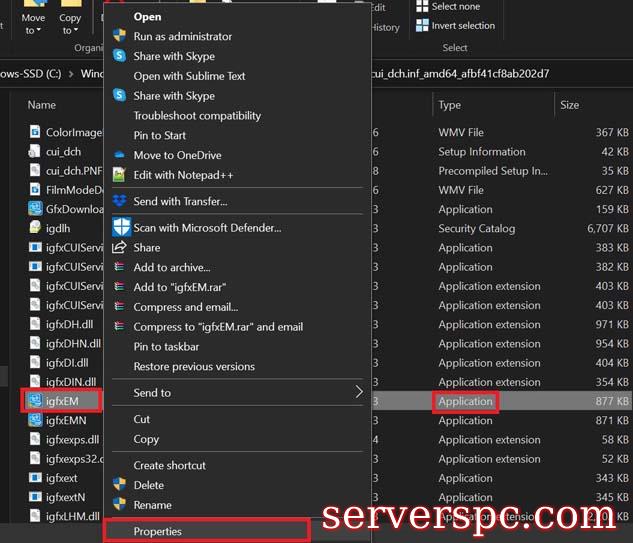Viewport: 633px width, 543px height.
Task: Click the OneDrive cloud icon in the context menu
Action: (x=120, y=155)
